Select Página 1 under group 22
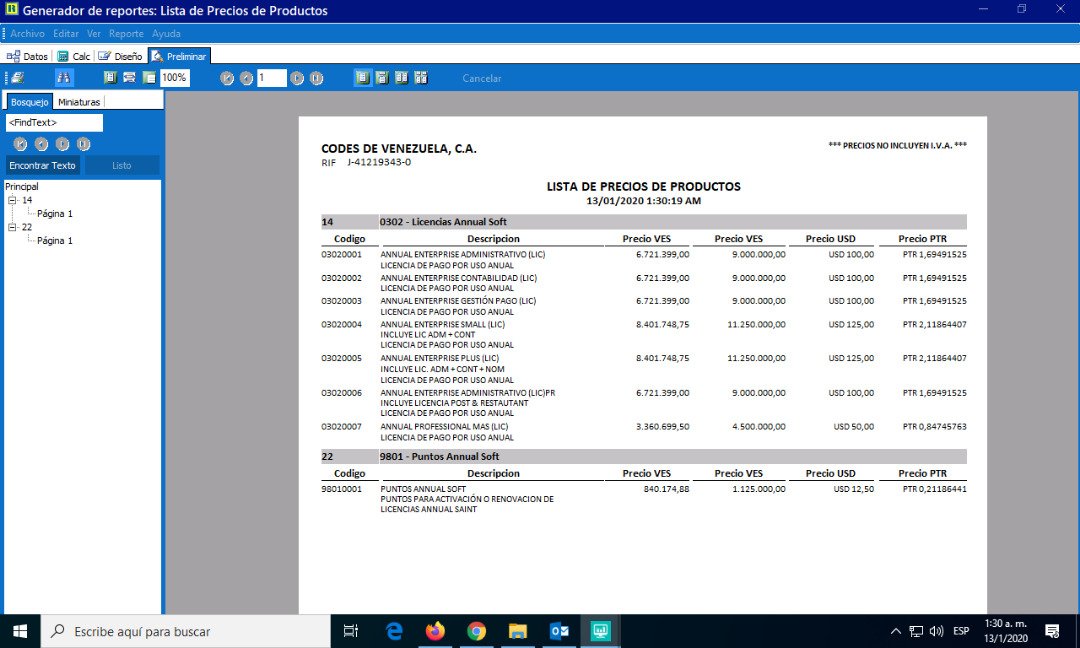Screen dimensions: 1080x648 click(54, 240)
